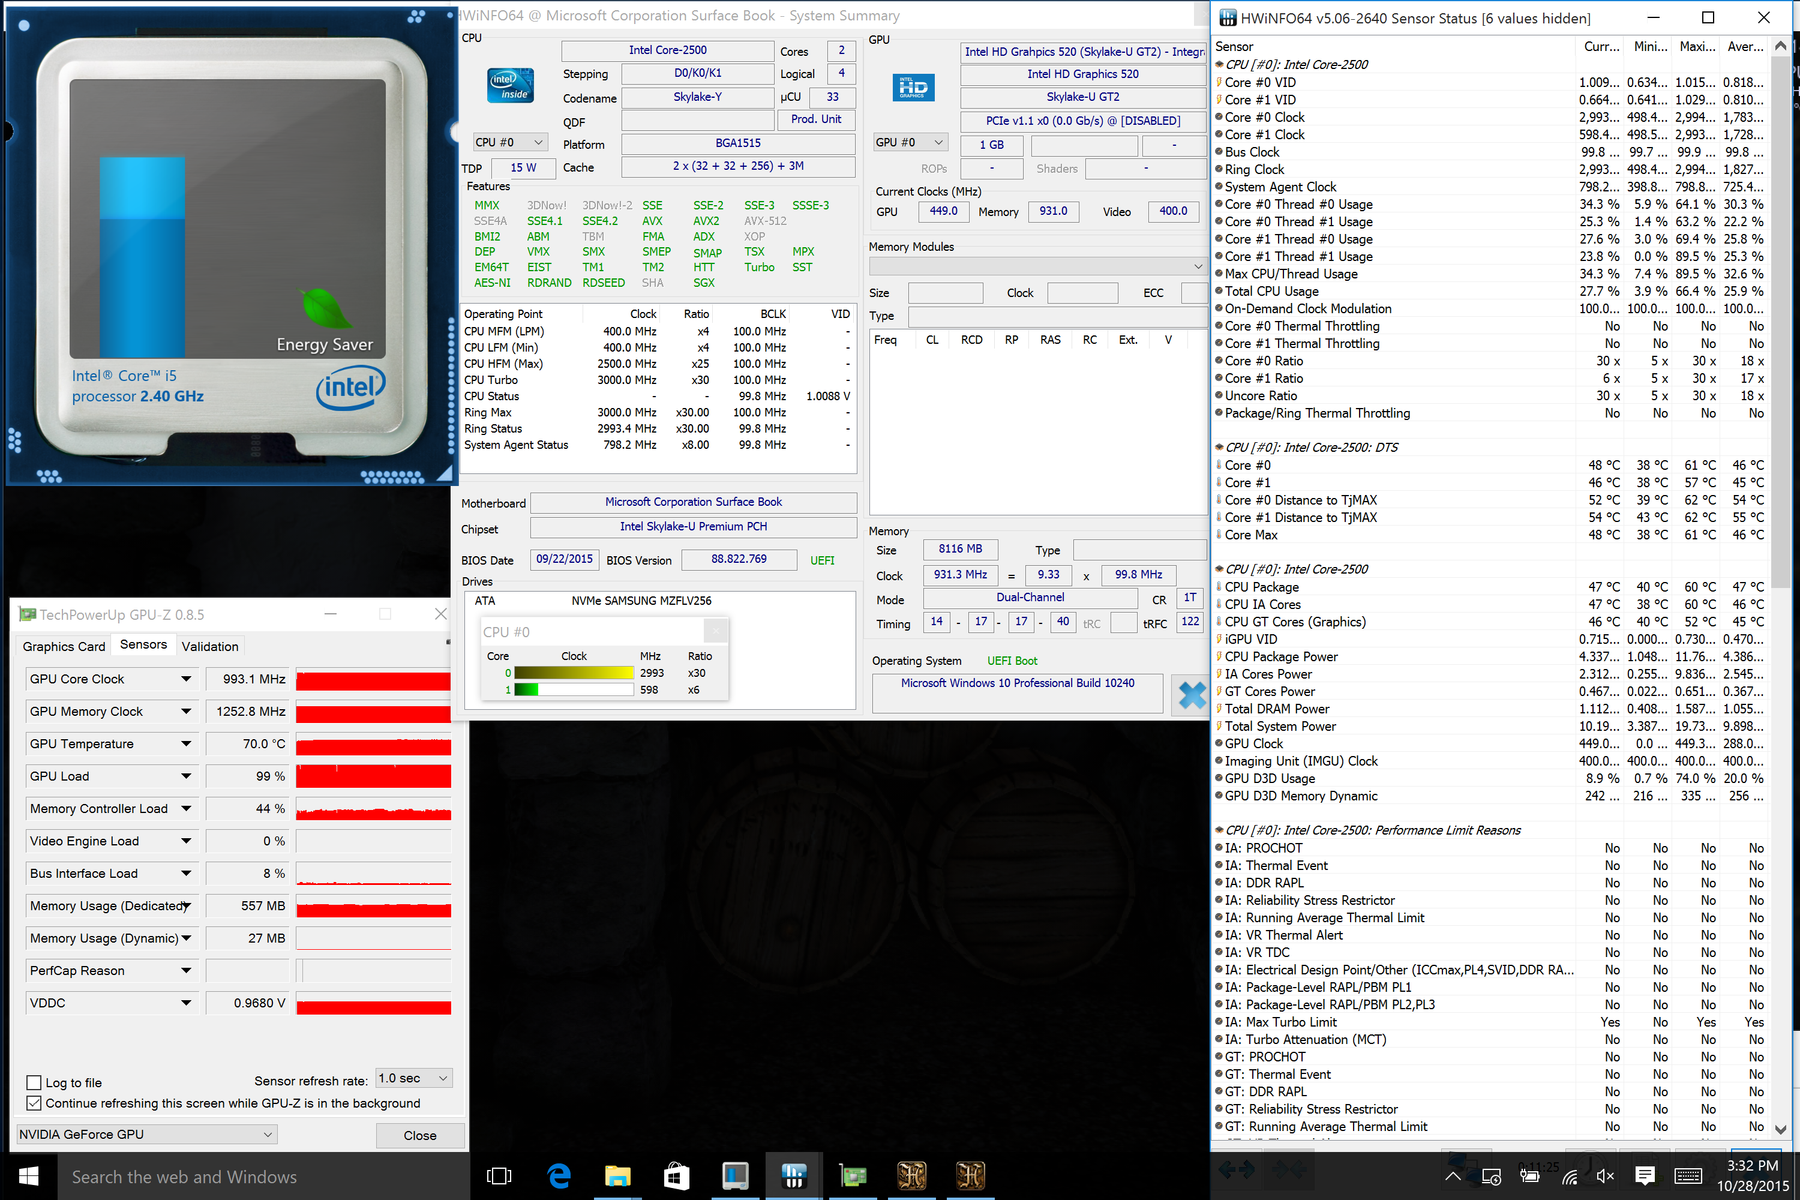
Task: Click the Current column header in Sensor Status
Action: coord(1602,46)
